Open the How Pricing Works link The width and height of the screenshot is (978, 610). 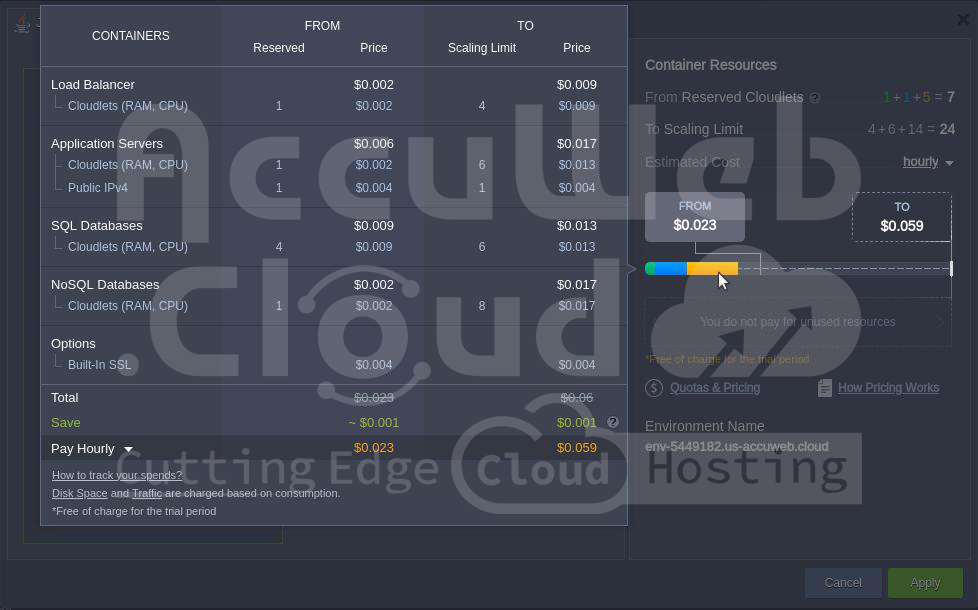pyautogui.click(x=888, y=388)
